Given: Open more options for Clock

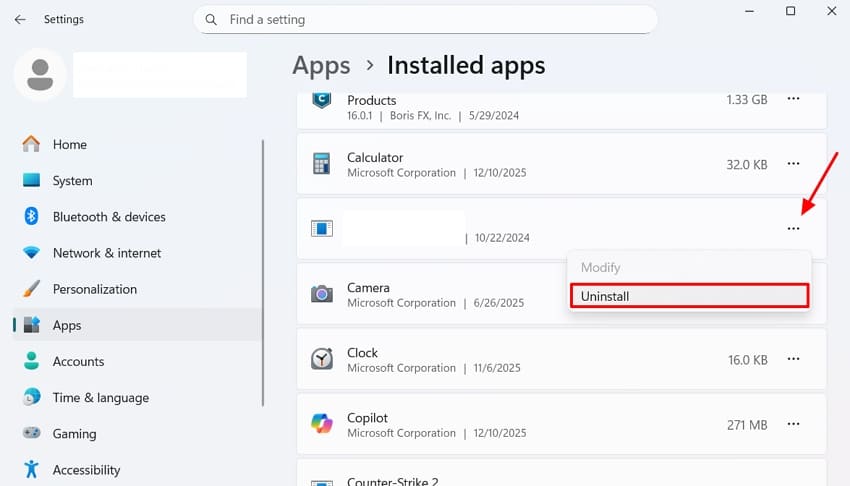Looking at the screenshot, I should pyautogui.click(x=793, y=359).
